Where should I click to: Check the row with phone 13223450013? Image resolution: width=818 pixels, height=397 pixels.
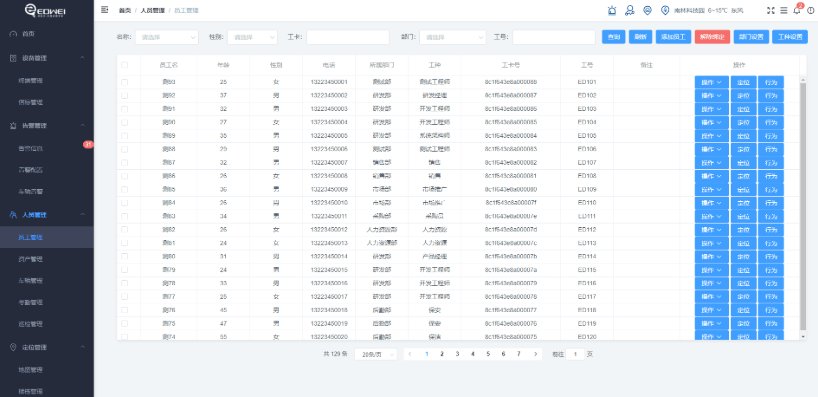(x=124, y=243)
